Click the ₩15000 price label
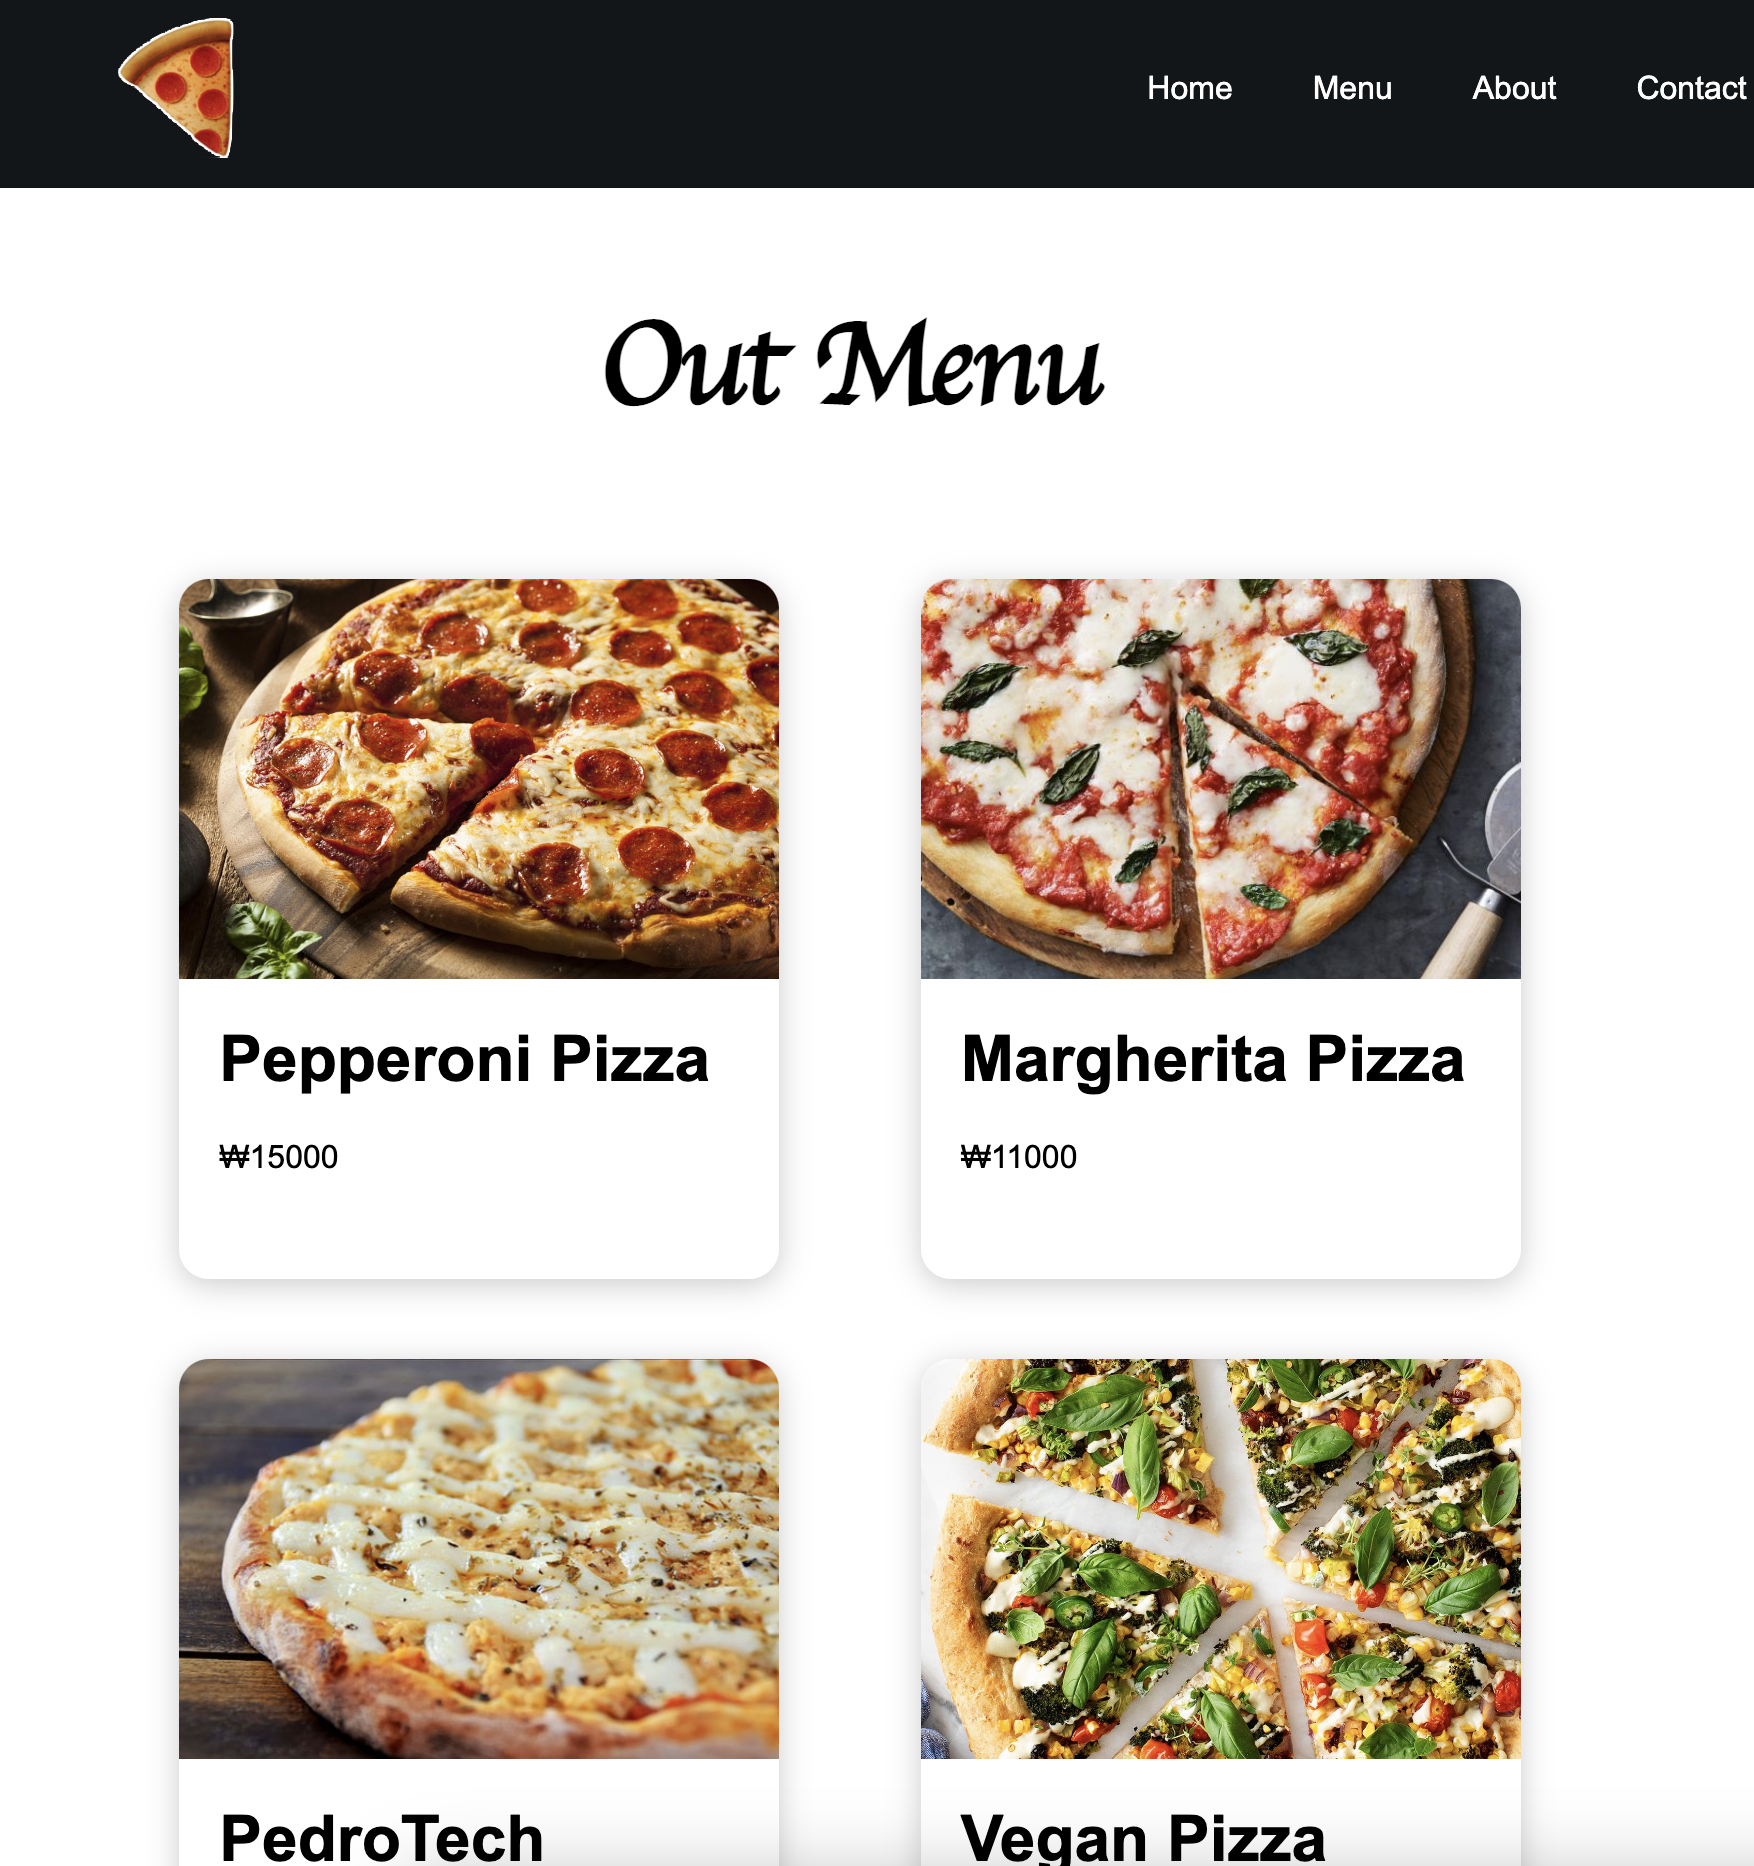Screen dimensions: 1754x1866 pos(278,1157)
